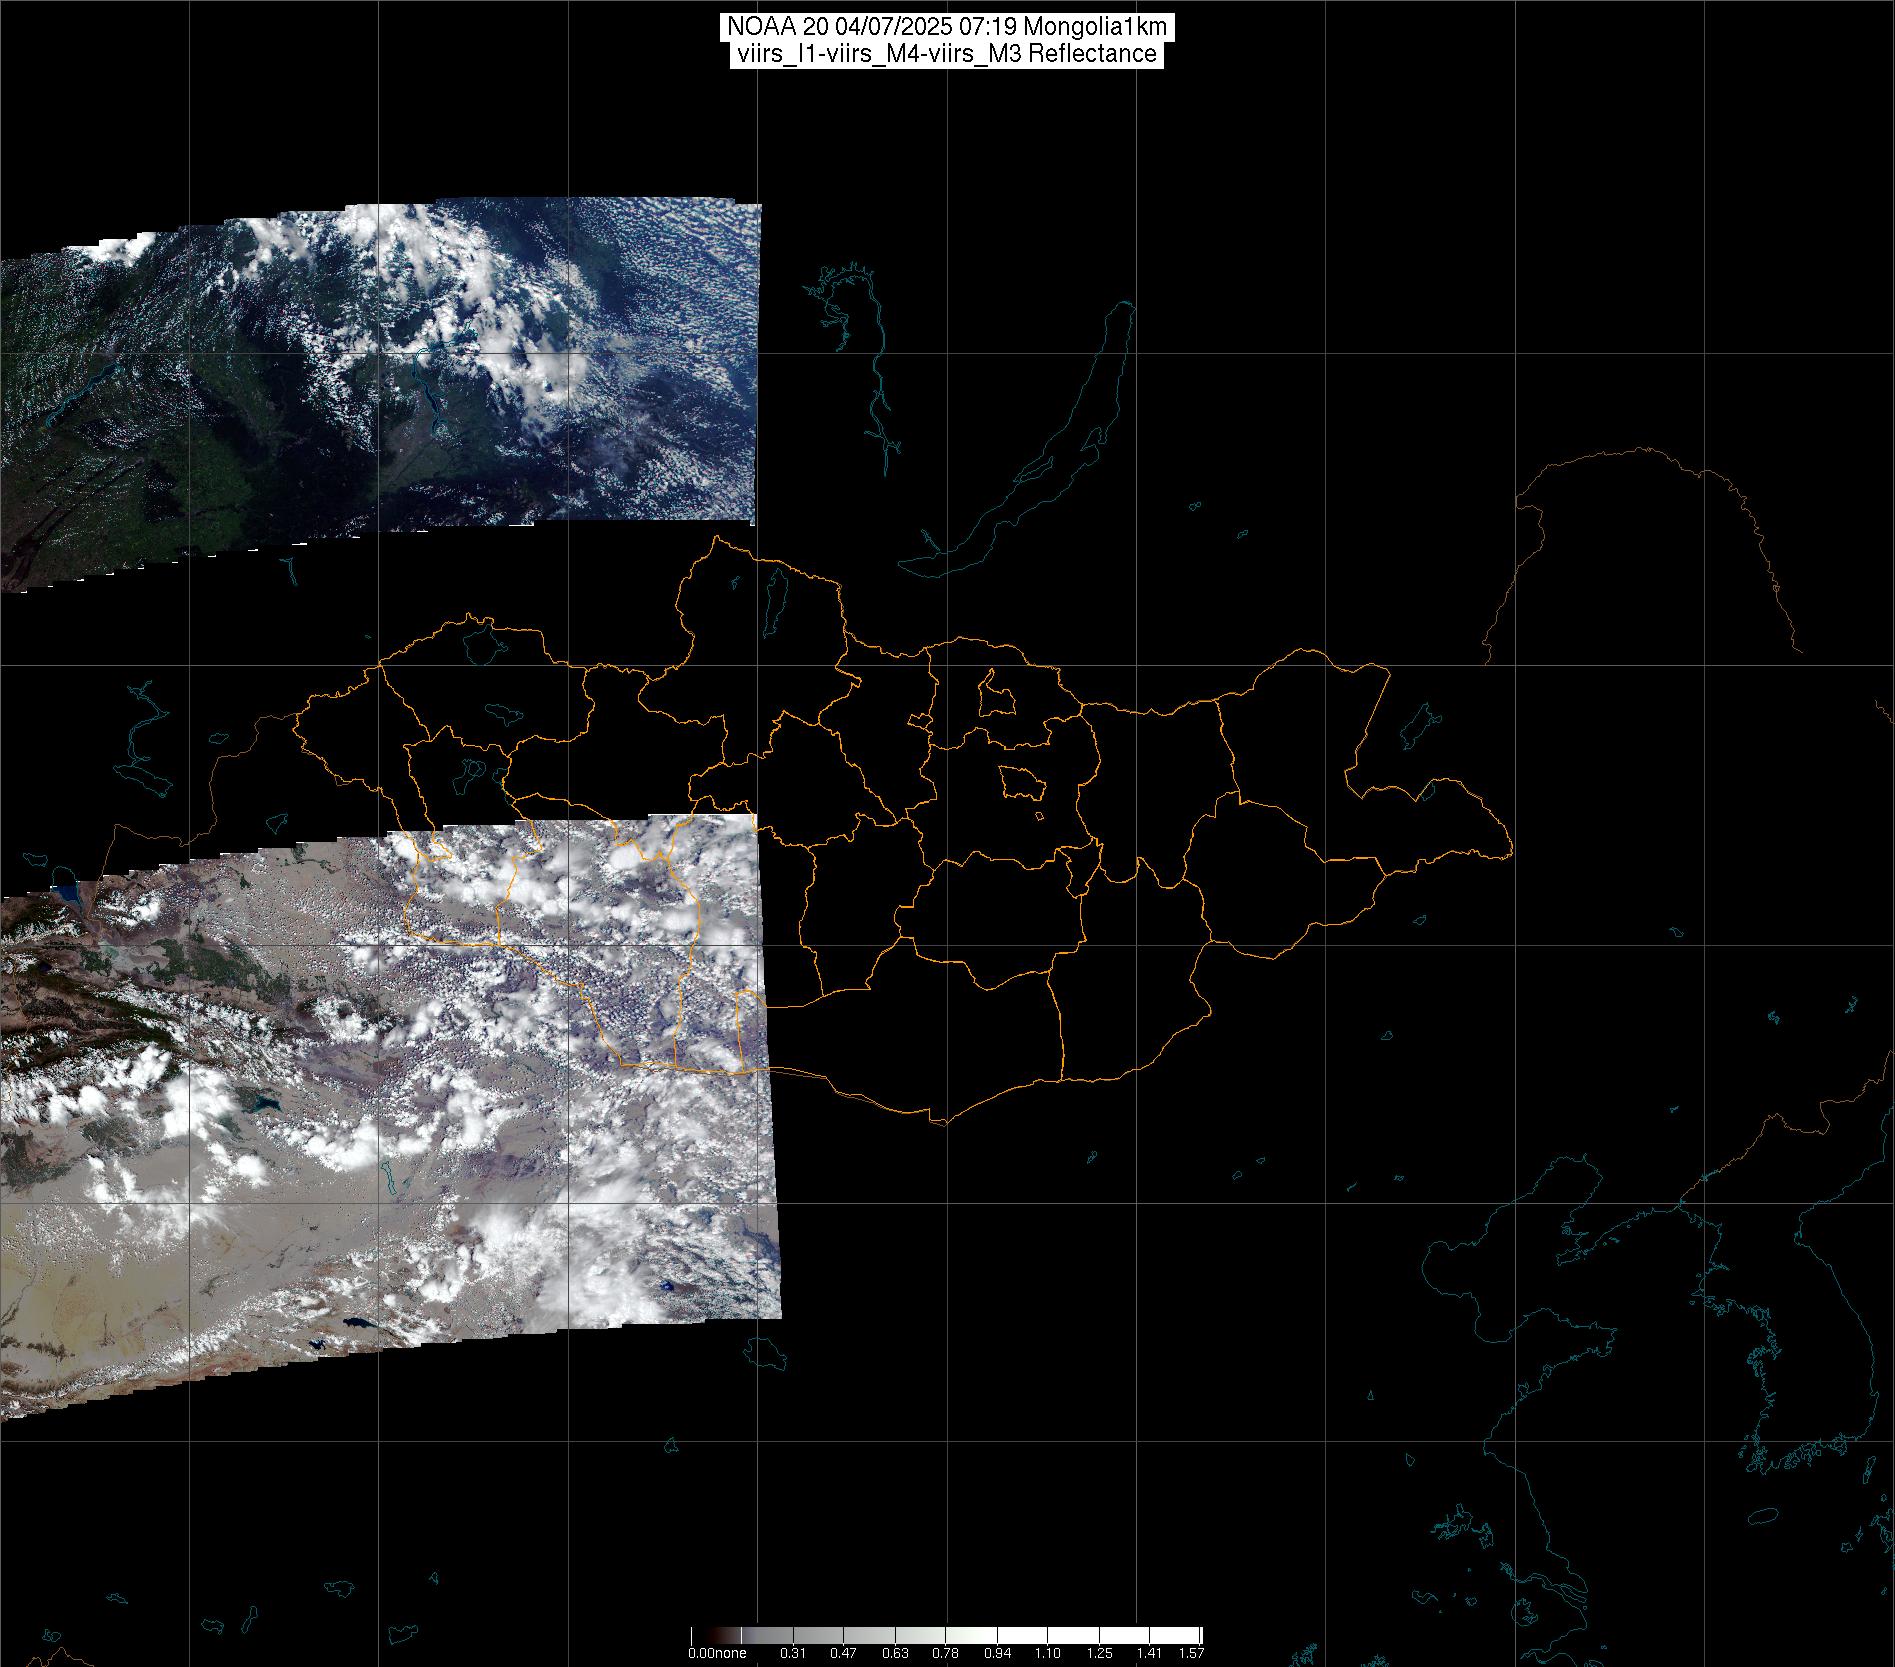1895x1667 pixels.
Task: Click the "0.00none" colorbar label
Action: point(716,1653)
